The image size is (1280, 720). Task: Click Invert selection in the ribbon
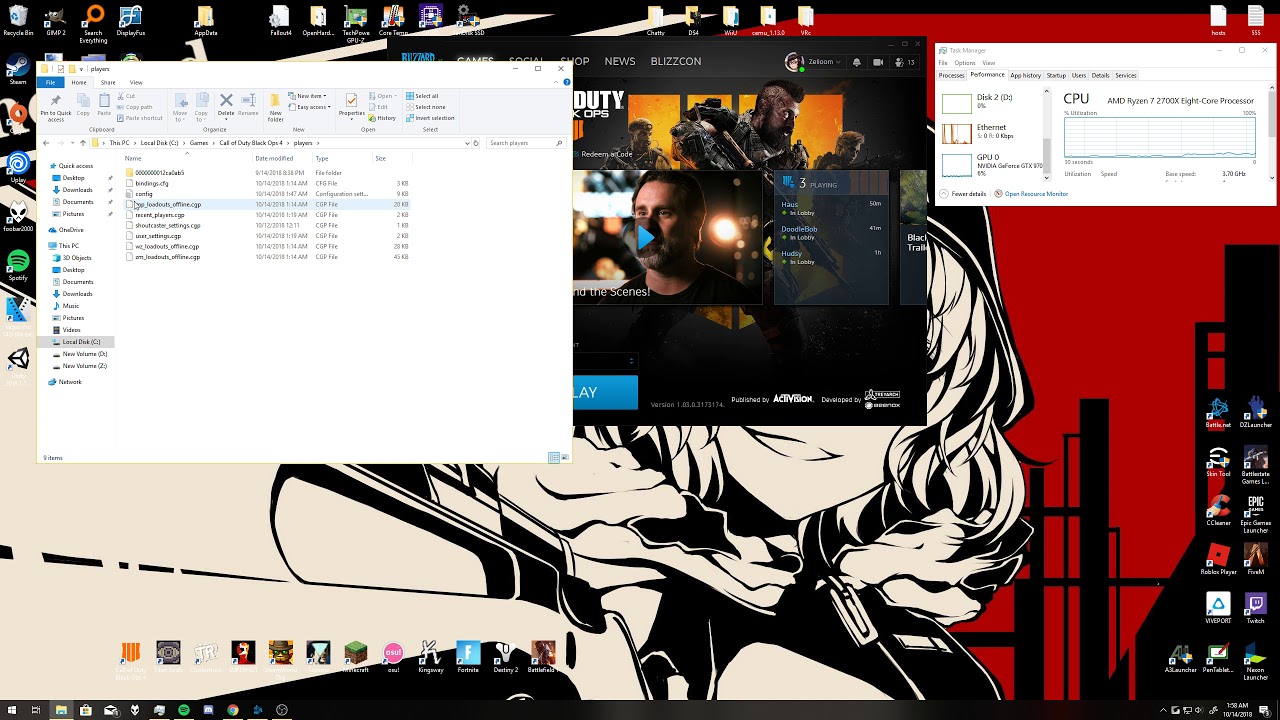coord(430,118)
